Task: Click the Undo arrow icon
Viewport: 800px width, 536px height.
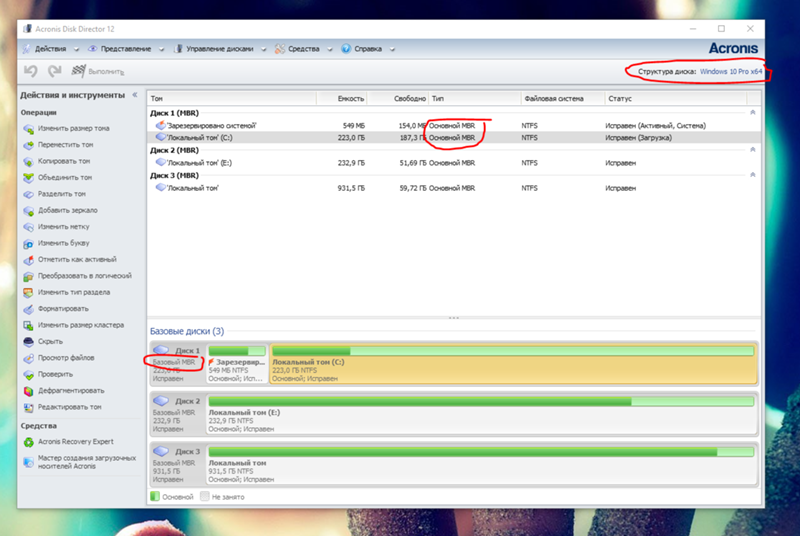Action: pyautogui.click(x=31, y=71)
